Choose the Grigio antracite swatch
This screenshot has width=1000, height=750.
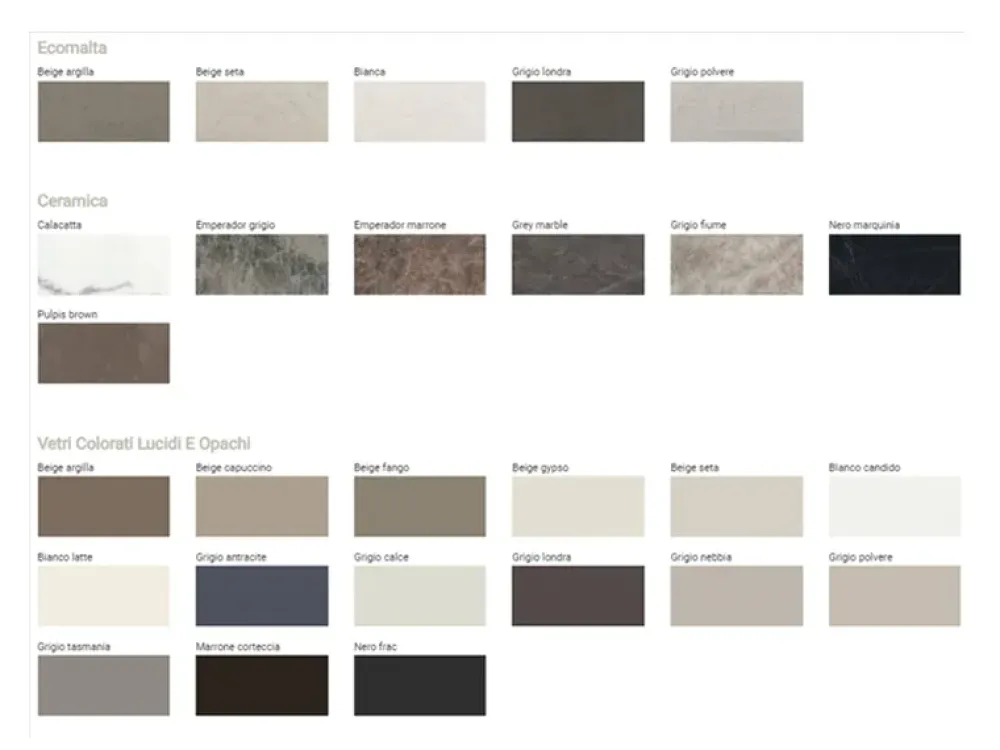pos(261,596)
